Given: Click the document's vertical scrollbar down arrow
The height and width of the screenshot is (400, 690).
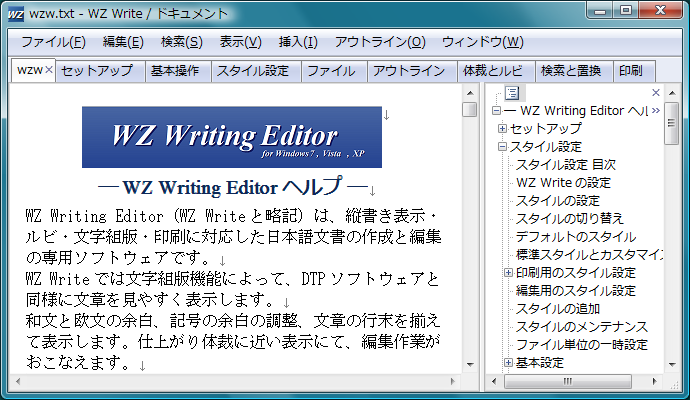Looking at the screenshot, I should pos(470,364).
